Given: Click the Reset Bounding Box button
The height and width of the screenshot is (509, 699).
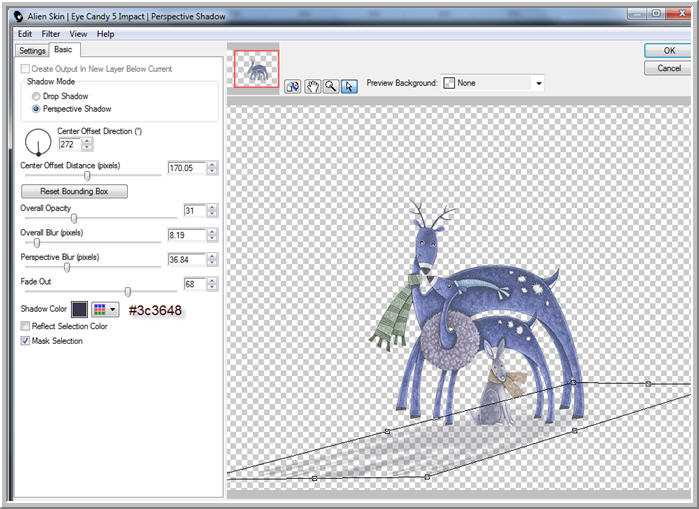Looking at the screenshot, I should pyautogui.click(x=74, y=191).
